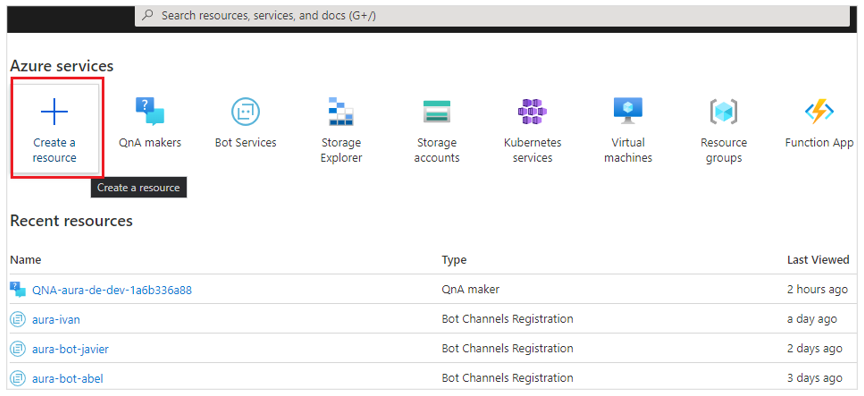The image size is (864, 396).
Task: Launch Storage Explorer icon
Action: pos(341,111)
